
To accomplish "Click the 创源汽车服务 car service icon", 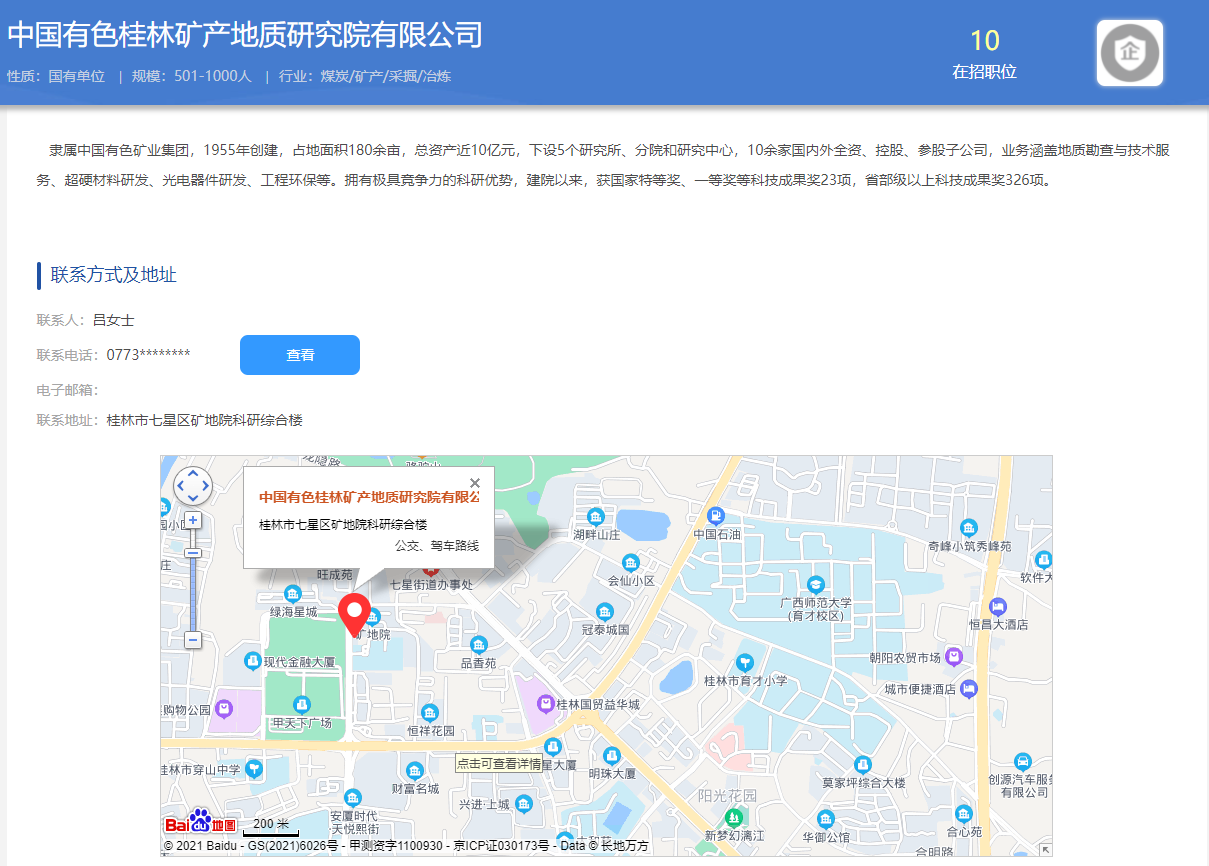I will click(x=1022, y=762).
